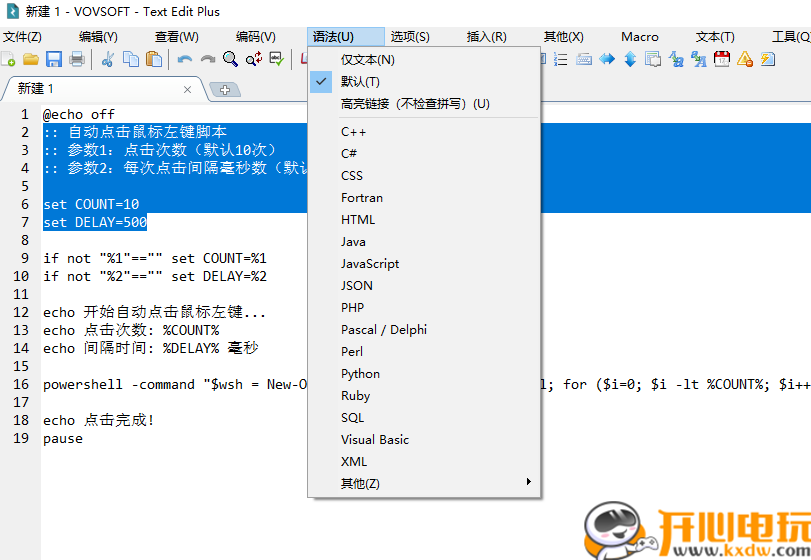The height and width of the screenshot is (560, 811).
Task: Click the horizontal double-arrow icon
Action: (607, 59)
